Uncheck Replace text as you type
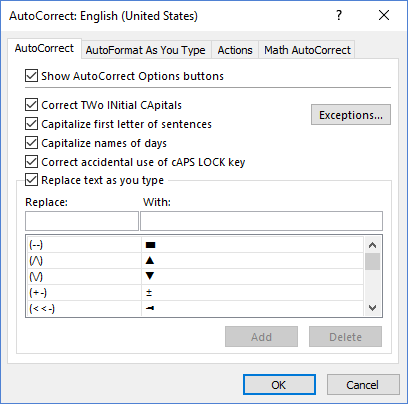408x404 pixels. (x=31, y=180)
